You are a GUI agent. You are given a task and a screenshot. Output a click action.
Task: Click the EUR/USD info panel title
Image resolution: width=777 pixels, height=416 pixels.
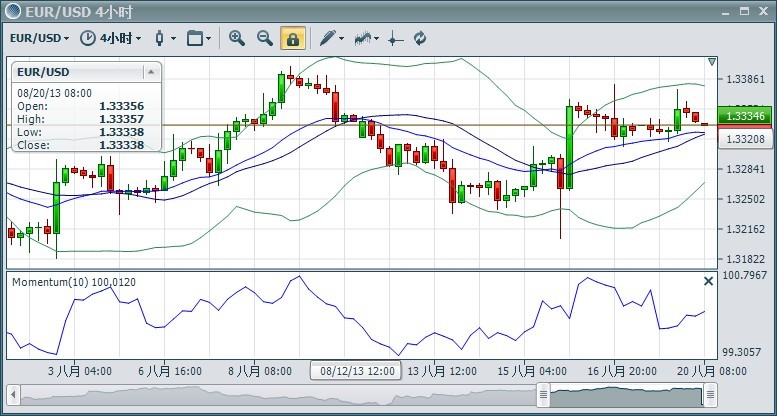[43, 72]
